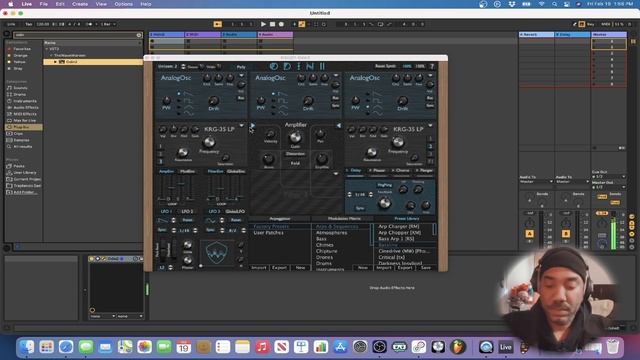Image resolution: width=640 pixels, height=360 pixels.
Task: Select the Sounds browser category
Action: point(20,88)
